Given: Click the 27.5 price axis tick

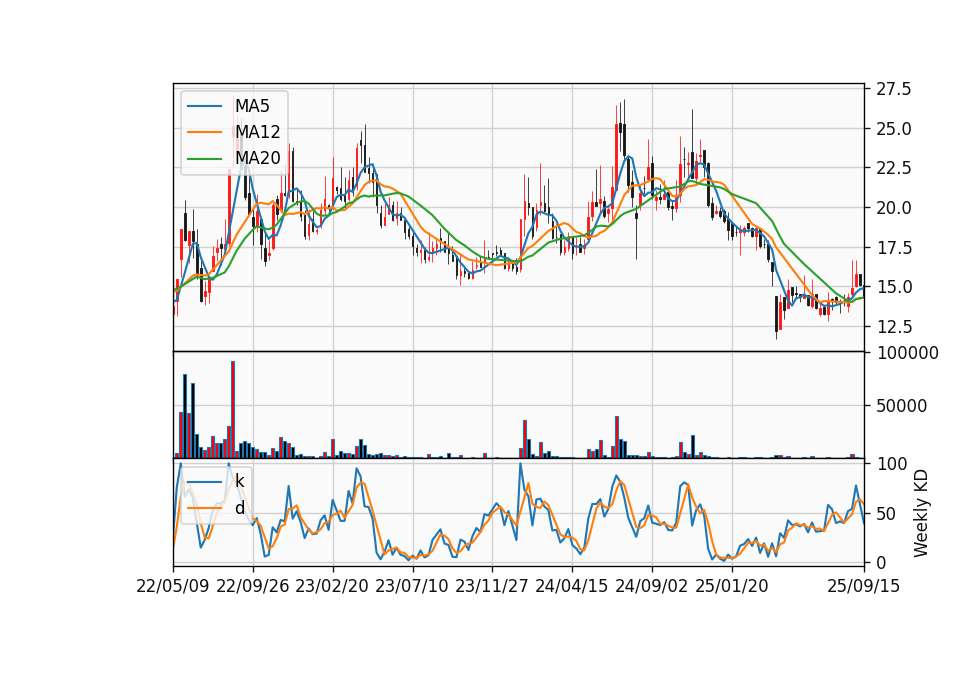Looking at the screenshot, I should (894, 89).
